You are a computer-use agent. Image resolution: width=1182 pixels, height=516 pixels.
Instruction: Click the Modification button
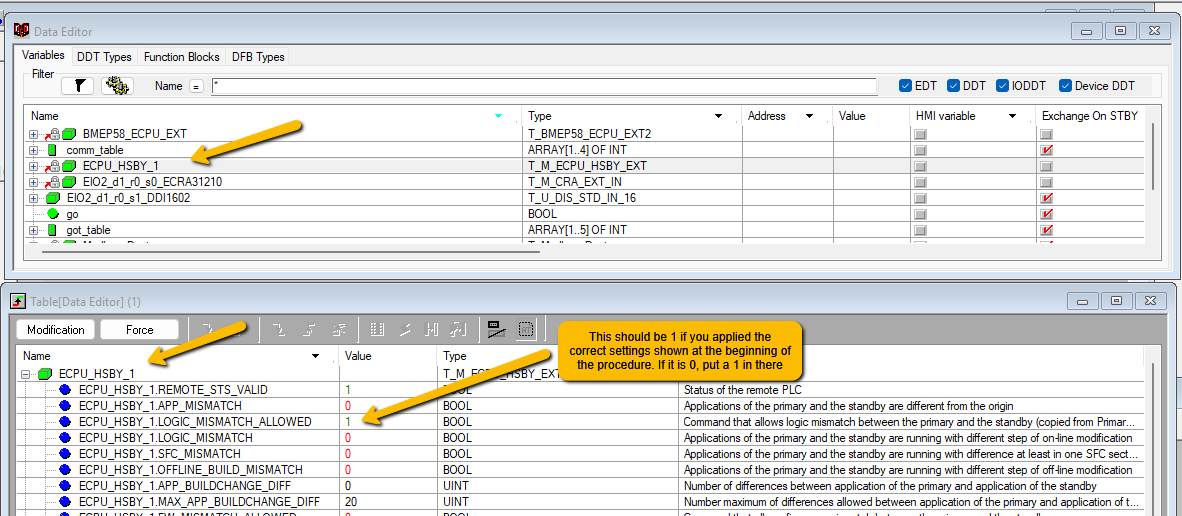click(x=56, y=330)
